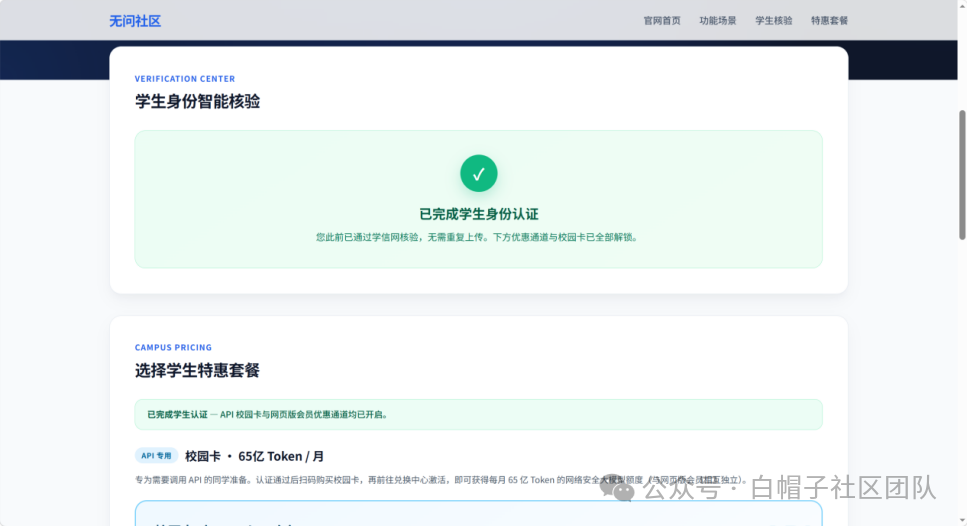Click the 公众号 白帽子社区团队 watermark text
Screen dimensions: 967x526
point(789,488)
